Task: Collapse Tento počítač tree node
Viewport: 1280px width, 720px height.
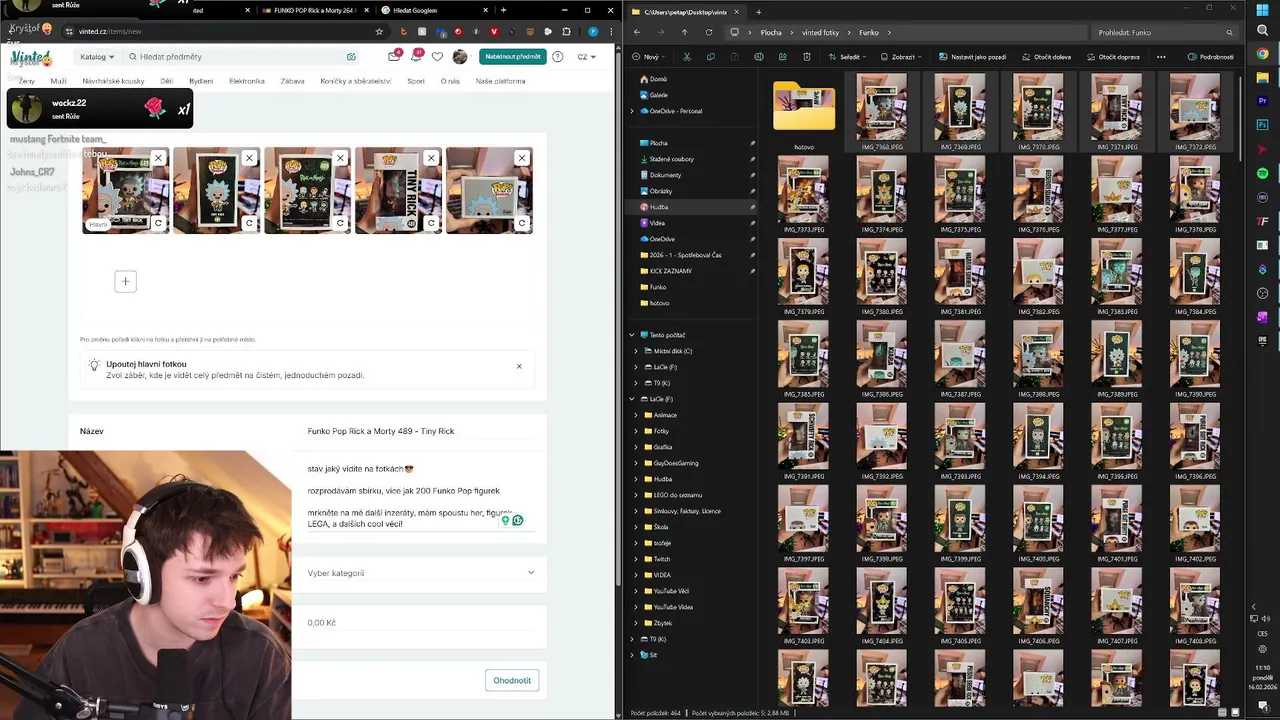Action: [632, 335]
